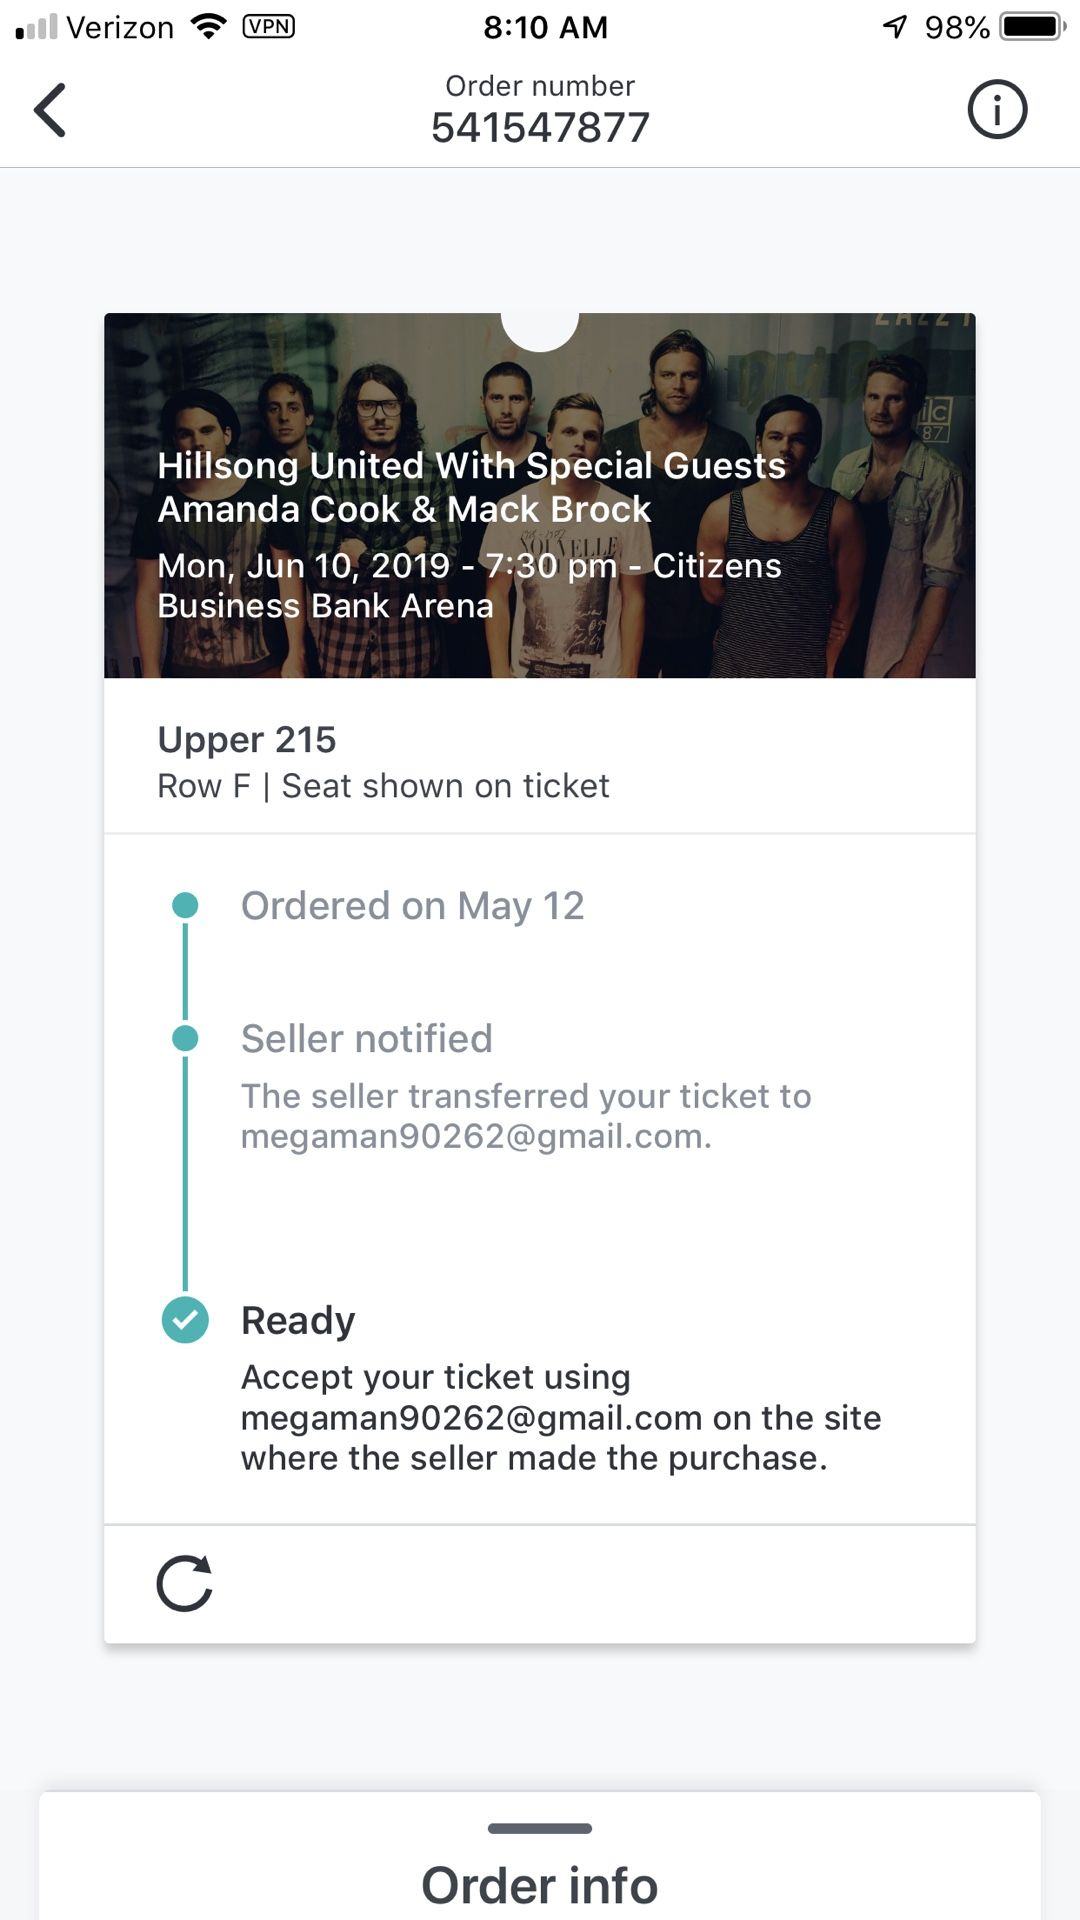Tap the Ready status heading
Viewport: 1080px width, 1920px height.
pyautogui.click(x=298, y=1321)
